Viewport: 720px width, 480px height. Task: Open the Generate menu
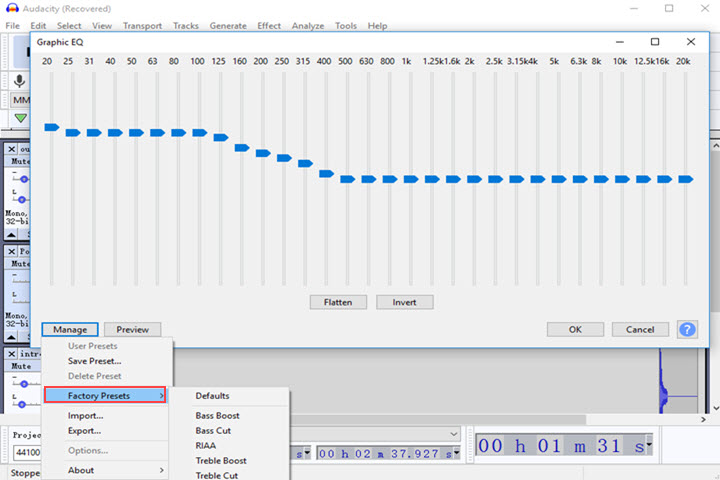click(x=228, y=26)
